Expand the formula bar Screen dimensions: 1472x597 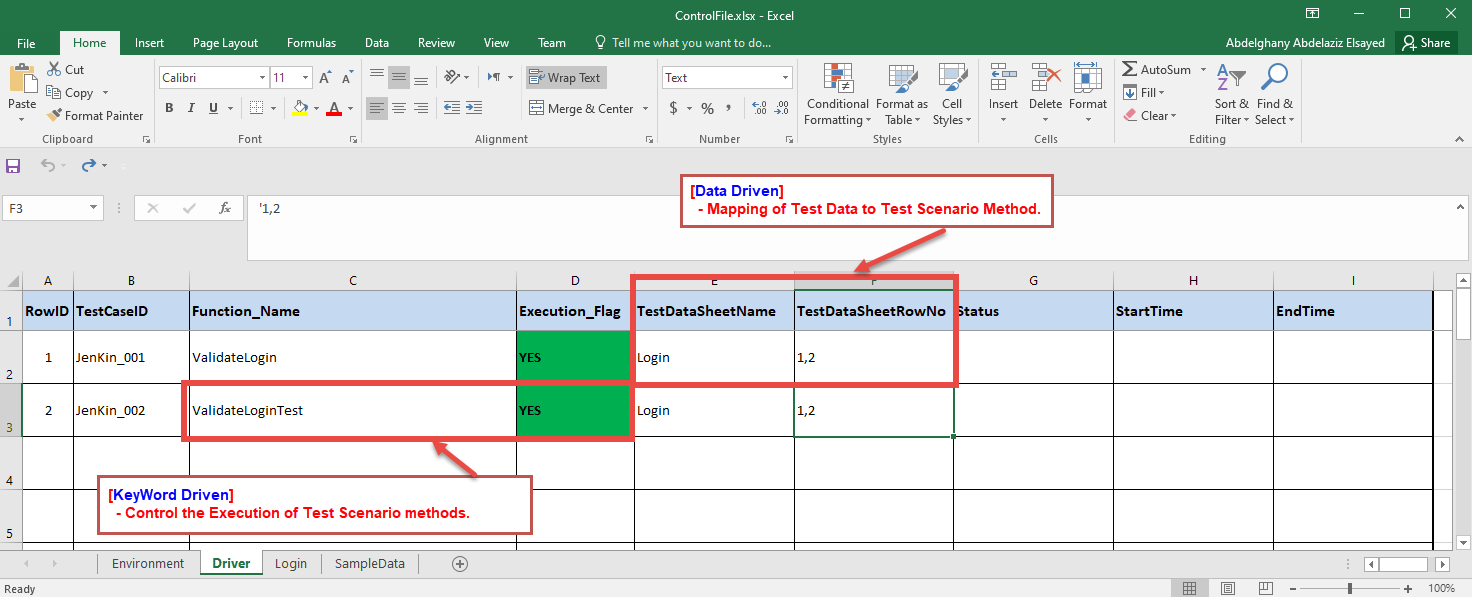pyautogui.click(x=1460, y=207)
